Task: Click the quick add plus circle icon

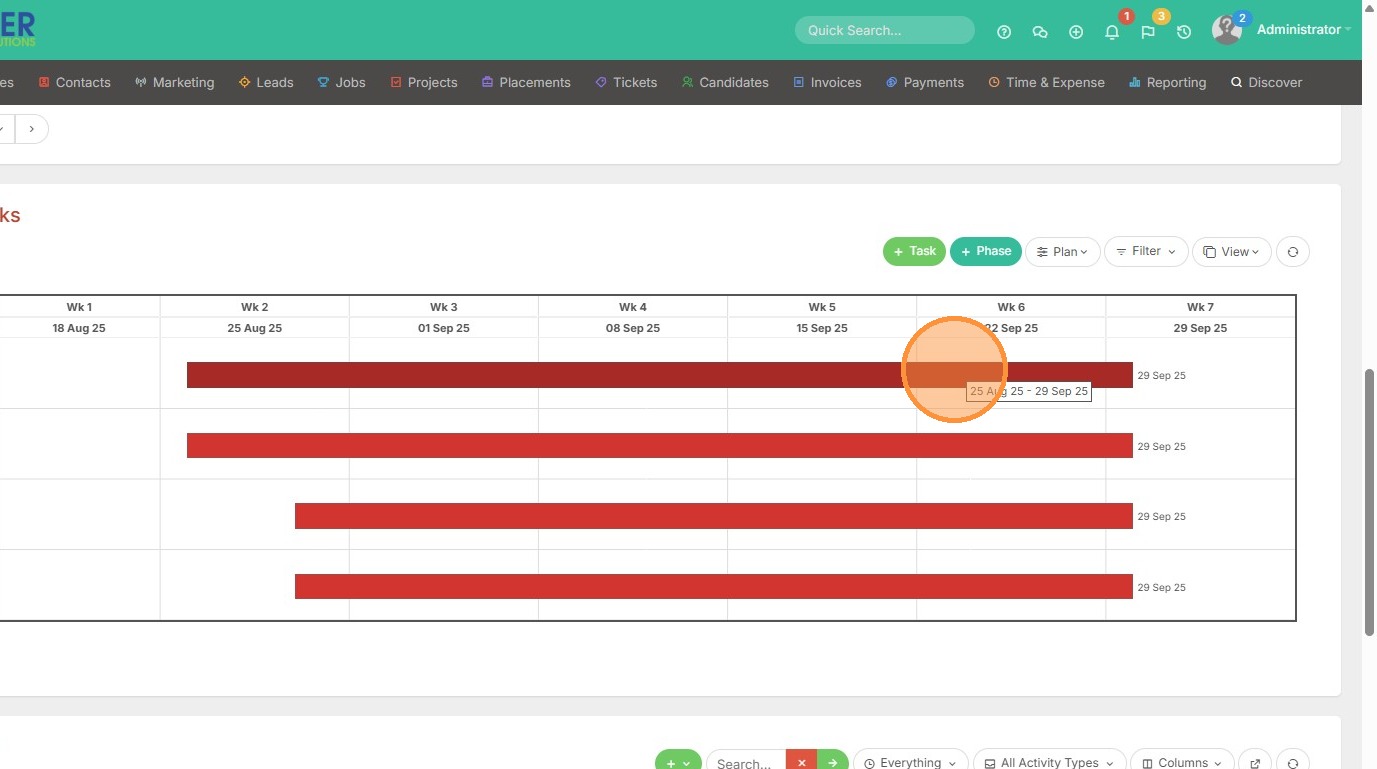Action: click(1076, 32)
